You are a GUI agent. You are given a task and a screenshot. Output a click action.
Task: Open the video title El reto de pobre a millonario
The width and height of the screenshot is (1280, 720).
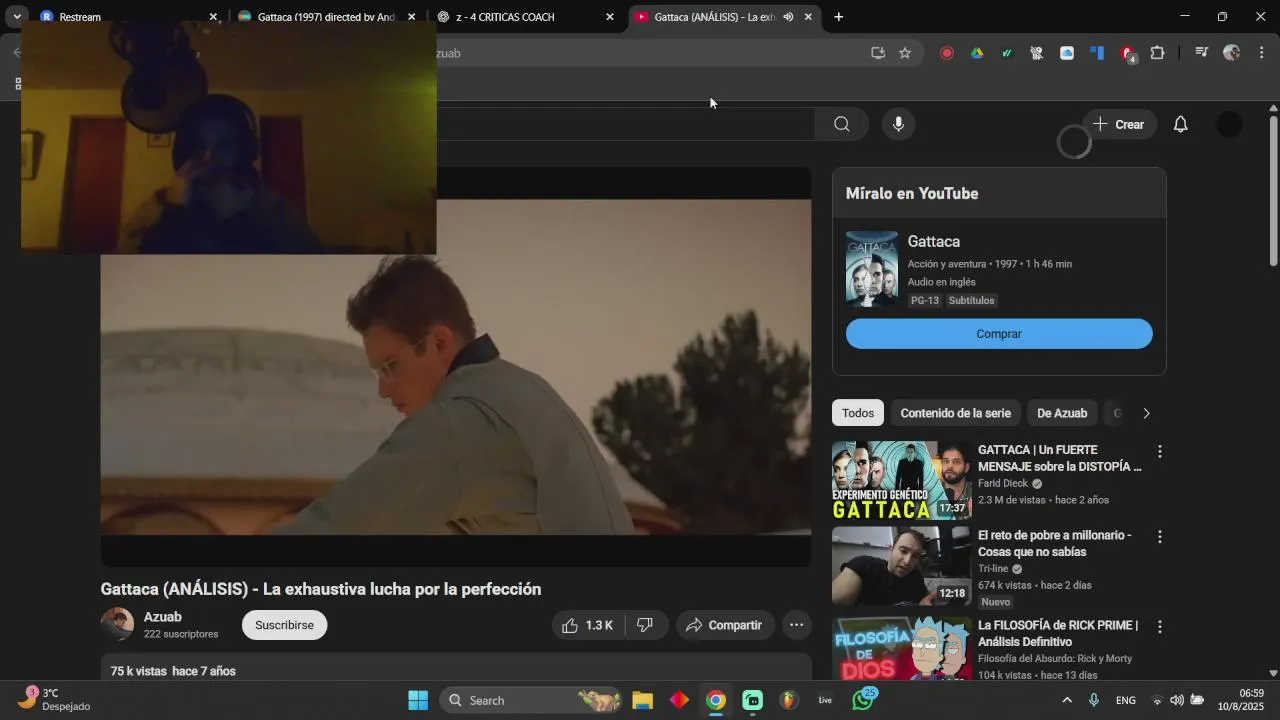(1054, 543)
